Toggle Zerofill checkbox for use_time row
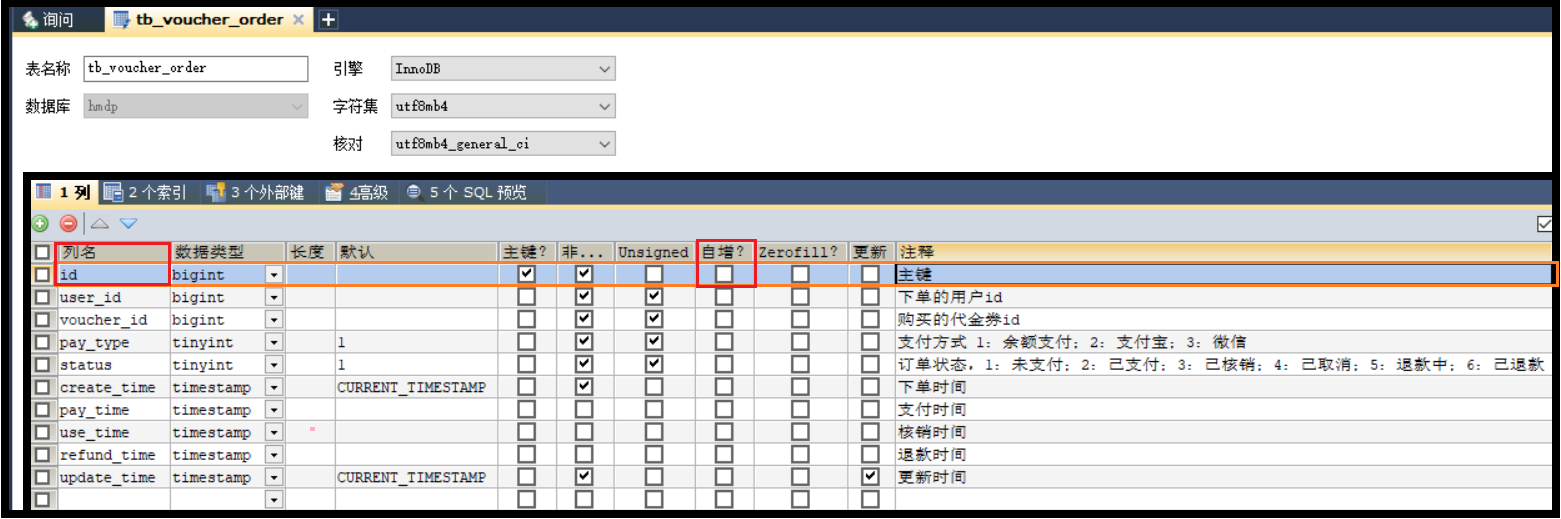 pos(801,432)
